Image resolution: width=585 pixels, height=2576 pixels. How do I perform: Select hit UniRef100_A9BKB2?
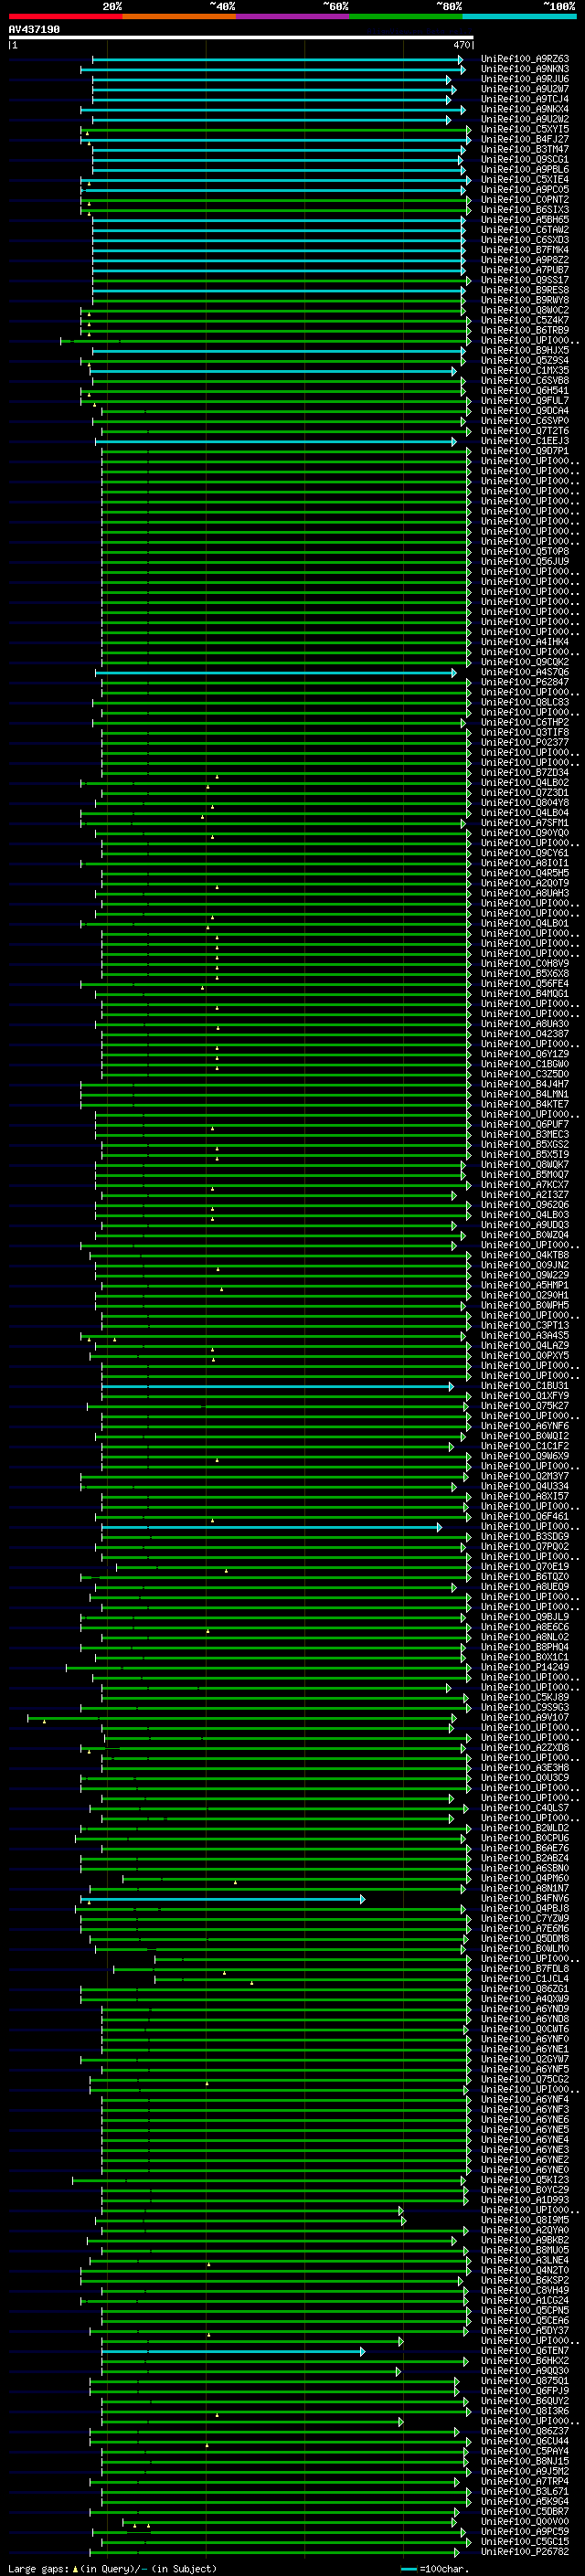click(x=525, y=2240)
